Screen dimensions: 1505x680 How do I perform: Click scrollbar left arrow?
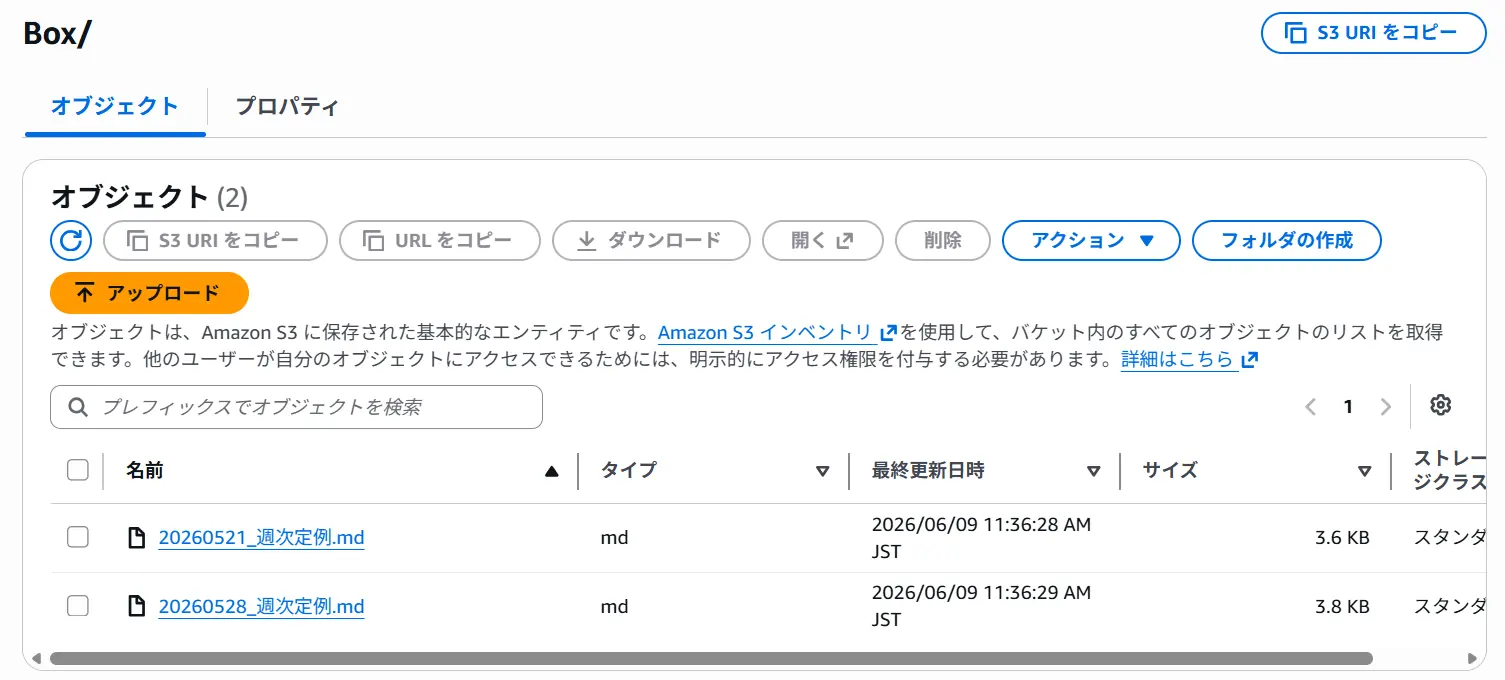[36, 659]
